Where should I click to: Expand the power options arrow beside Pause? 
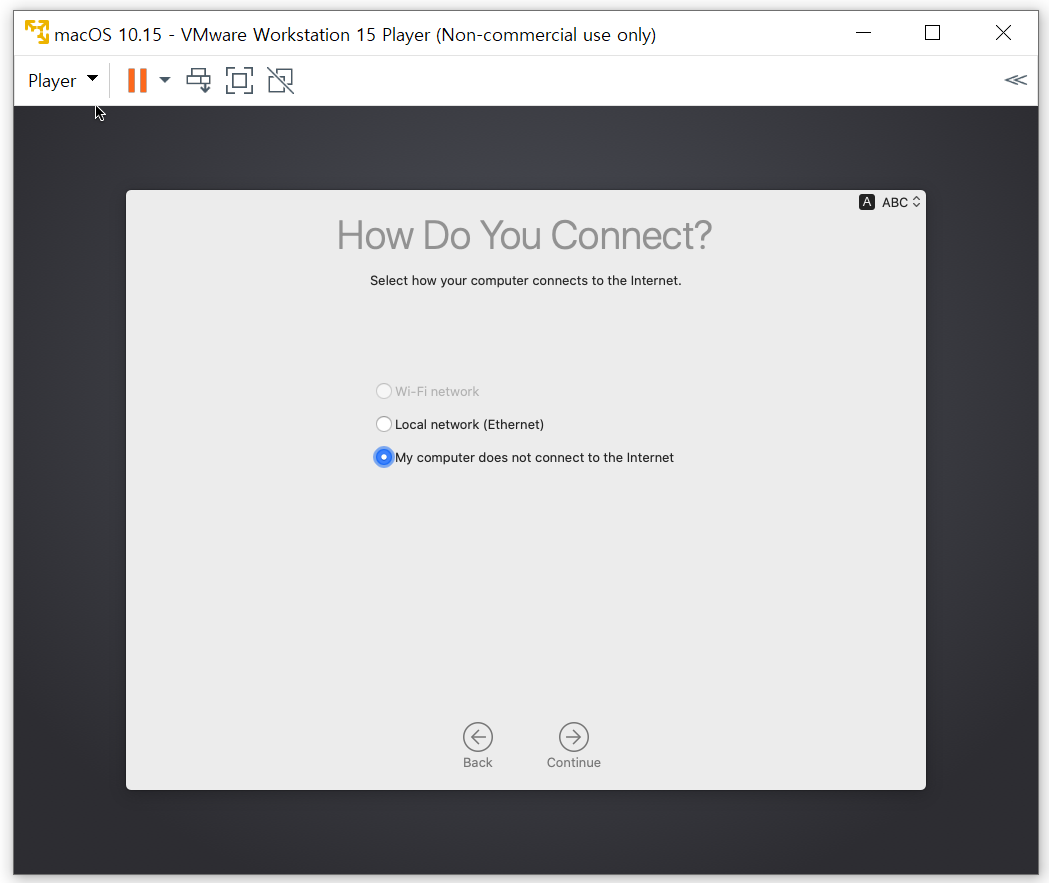pos(165,80)
